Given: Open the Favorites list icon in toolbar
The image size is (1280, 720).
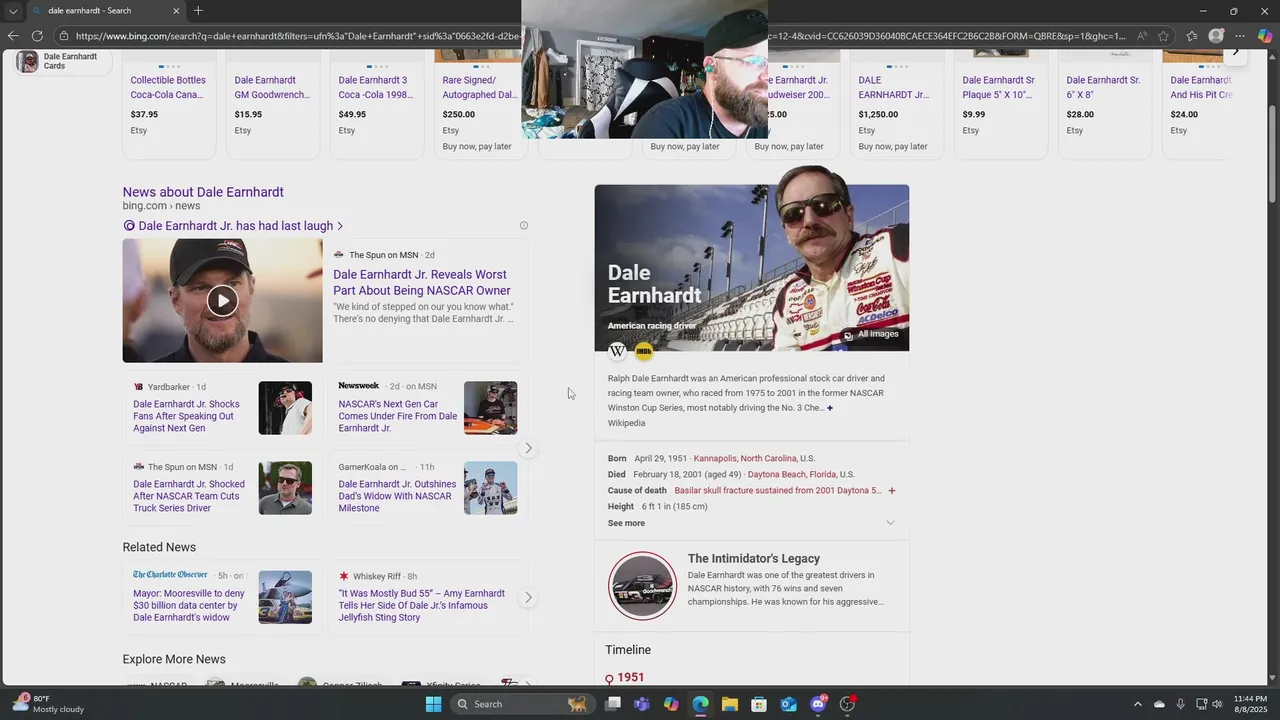Looking at the screenshot, I should pos(1190,36).
